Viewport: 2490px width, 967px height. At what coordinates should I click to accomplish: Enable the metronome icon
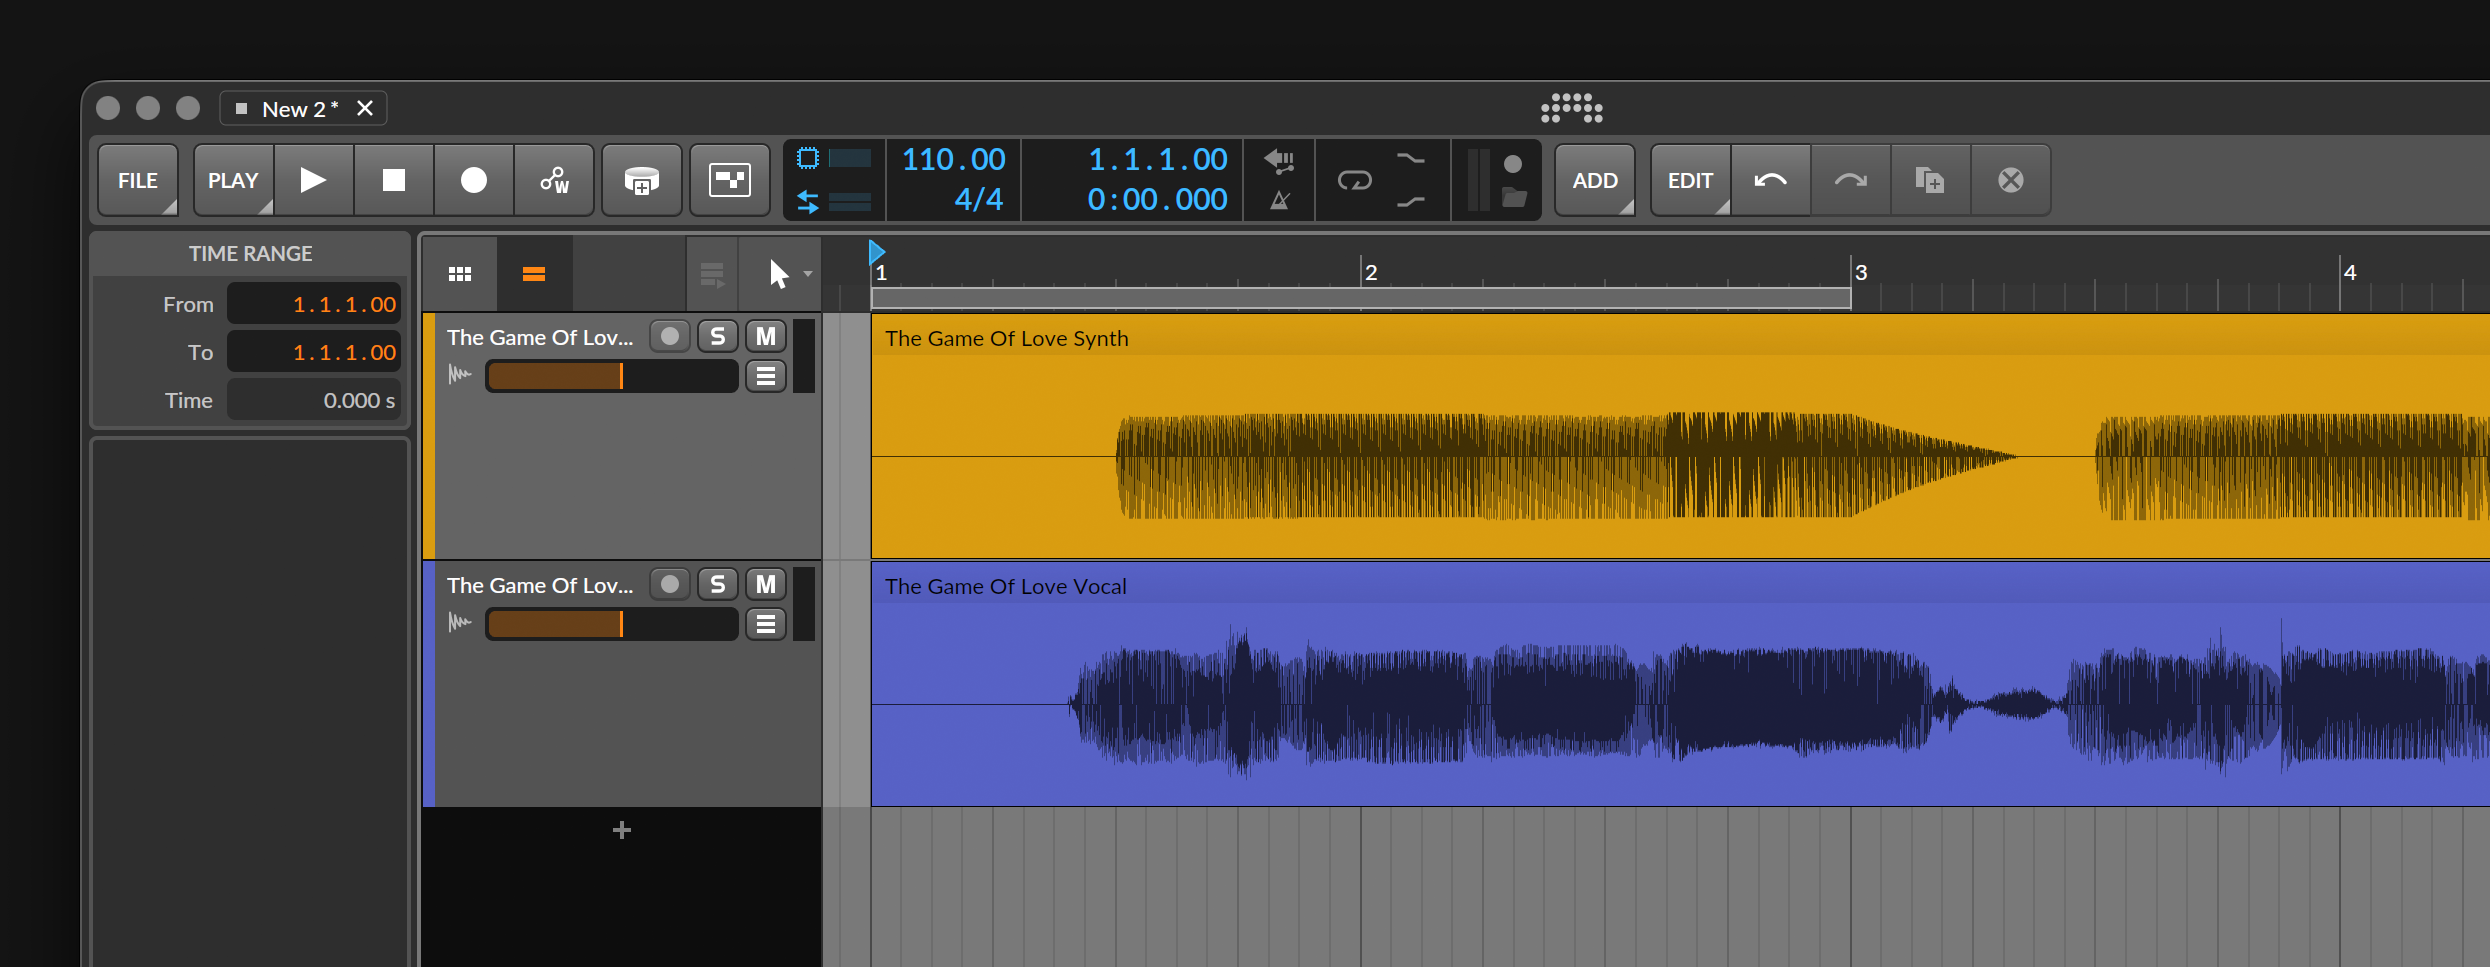pos(1280,200)
